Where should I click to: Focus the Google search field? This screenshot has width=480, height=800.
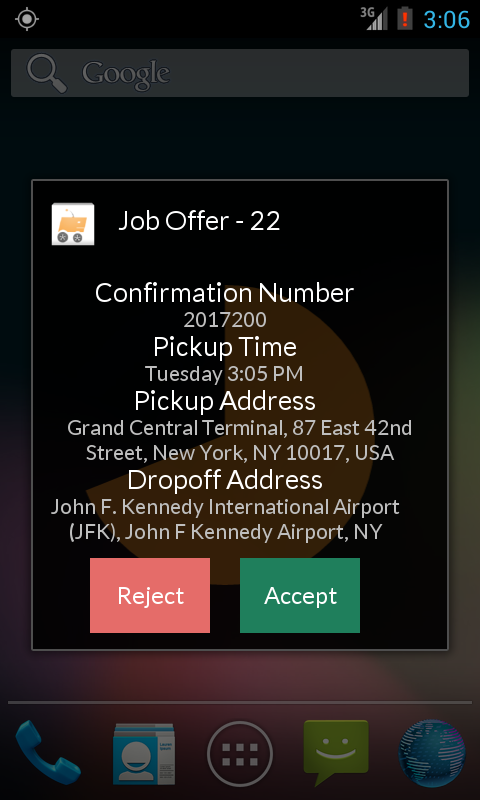(x=240, y=73)
